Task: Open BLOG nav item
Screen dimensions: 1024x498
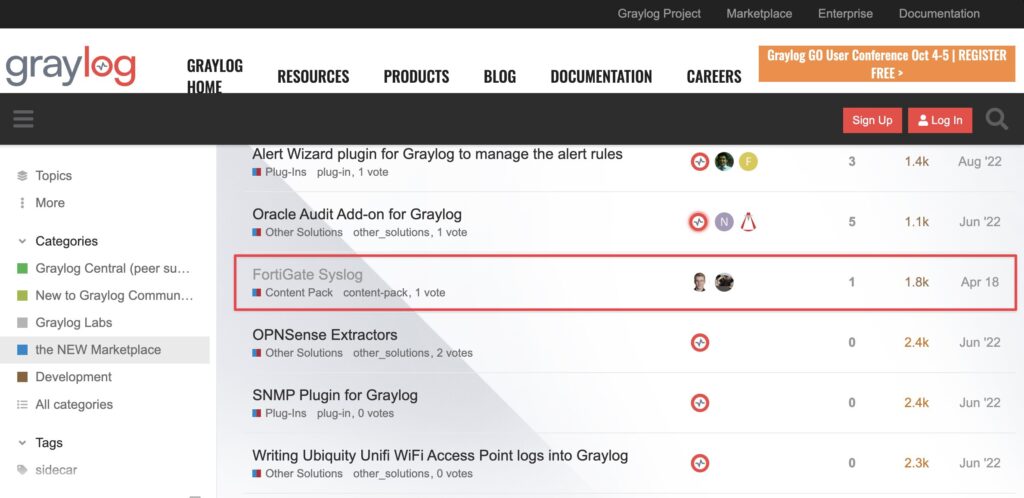Action: pyautogui.click(x=500, y=76)
